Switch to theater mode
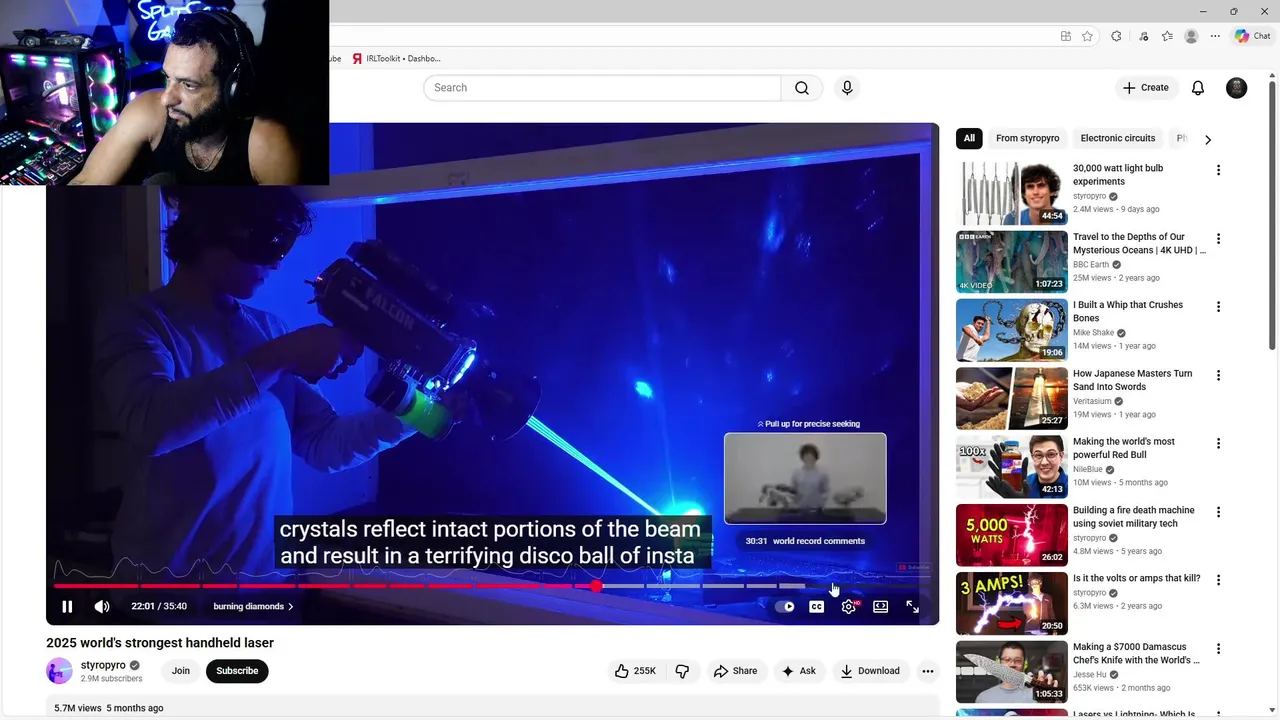The height and width of the screenshot is (720, 1280). [x=881, y=606]
